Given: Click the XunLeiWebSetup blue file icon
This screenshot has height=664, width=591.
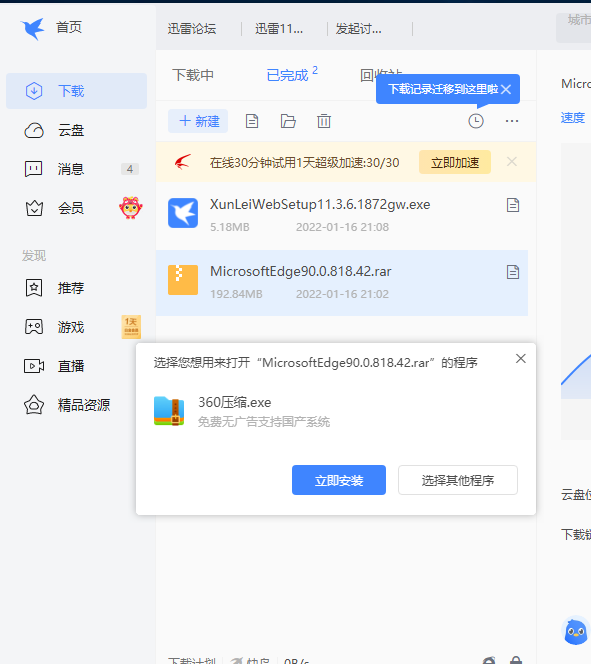Looking at the screenshot, I should [183, 213].
